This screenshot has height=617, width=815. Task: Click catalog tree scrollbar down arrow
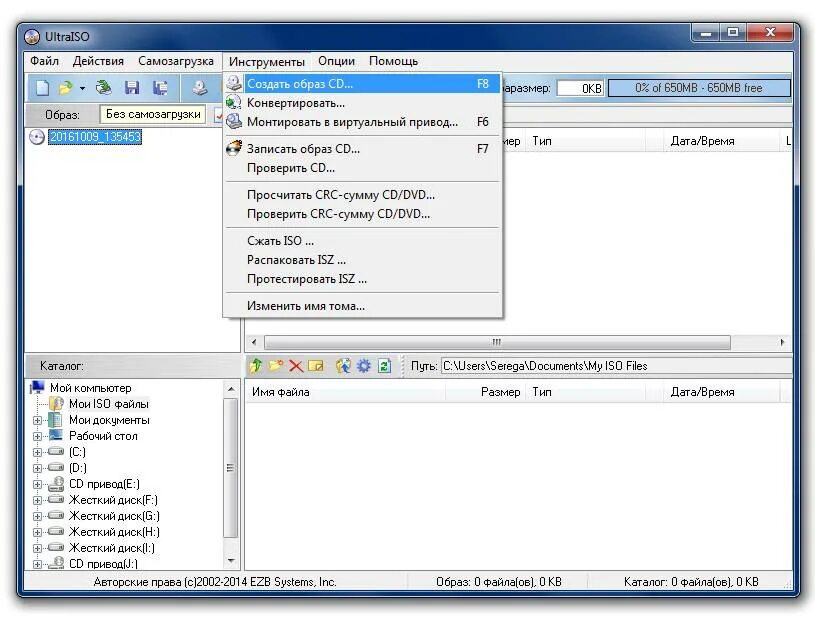[x=231, y=561]
